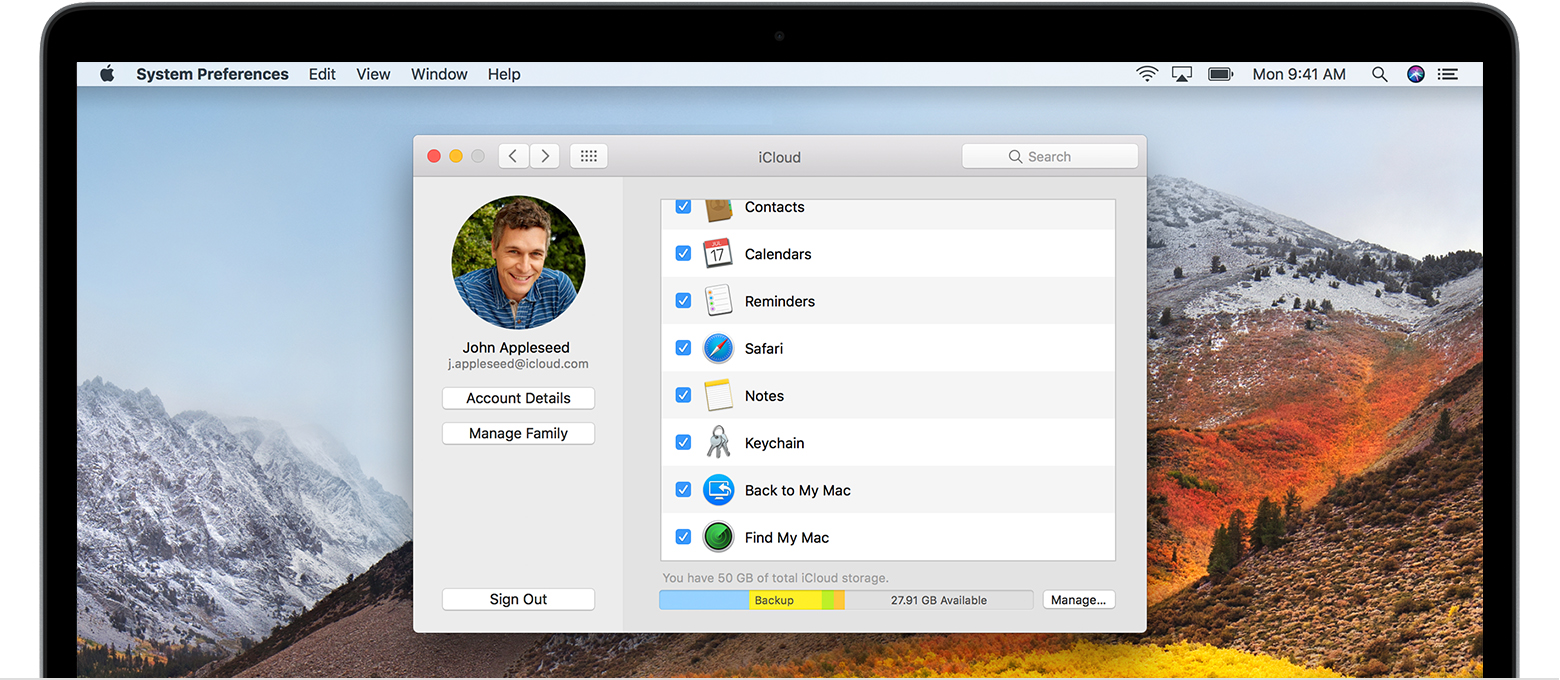
Task: Toggle the Keychain checkbox
Action: [683, 442]
